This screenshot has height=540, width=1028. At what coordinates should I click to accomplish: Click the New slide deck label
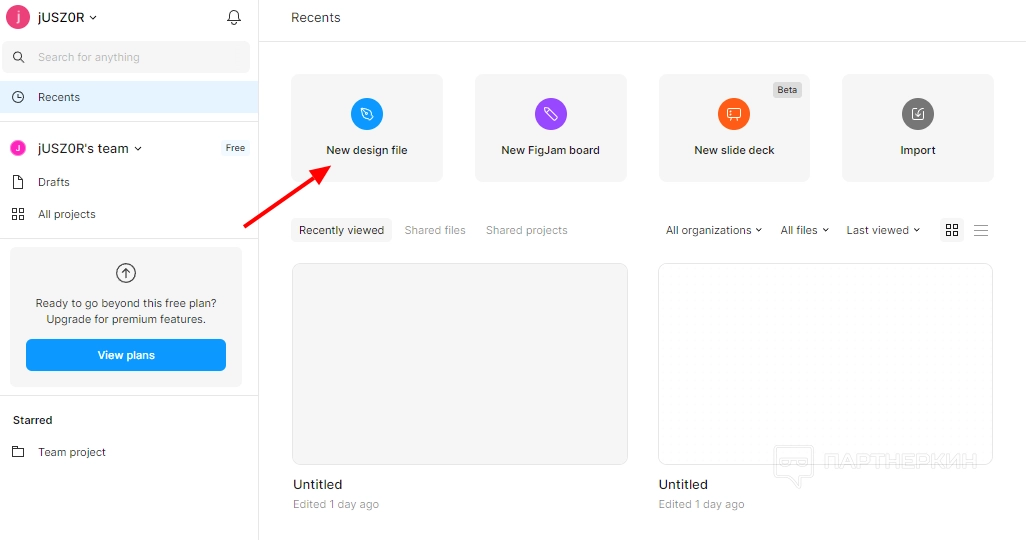pyautogui.click(x=734, y=150)
